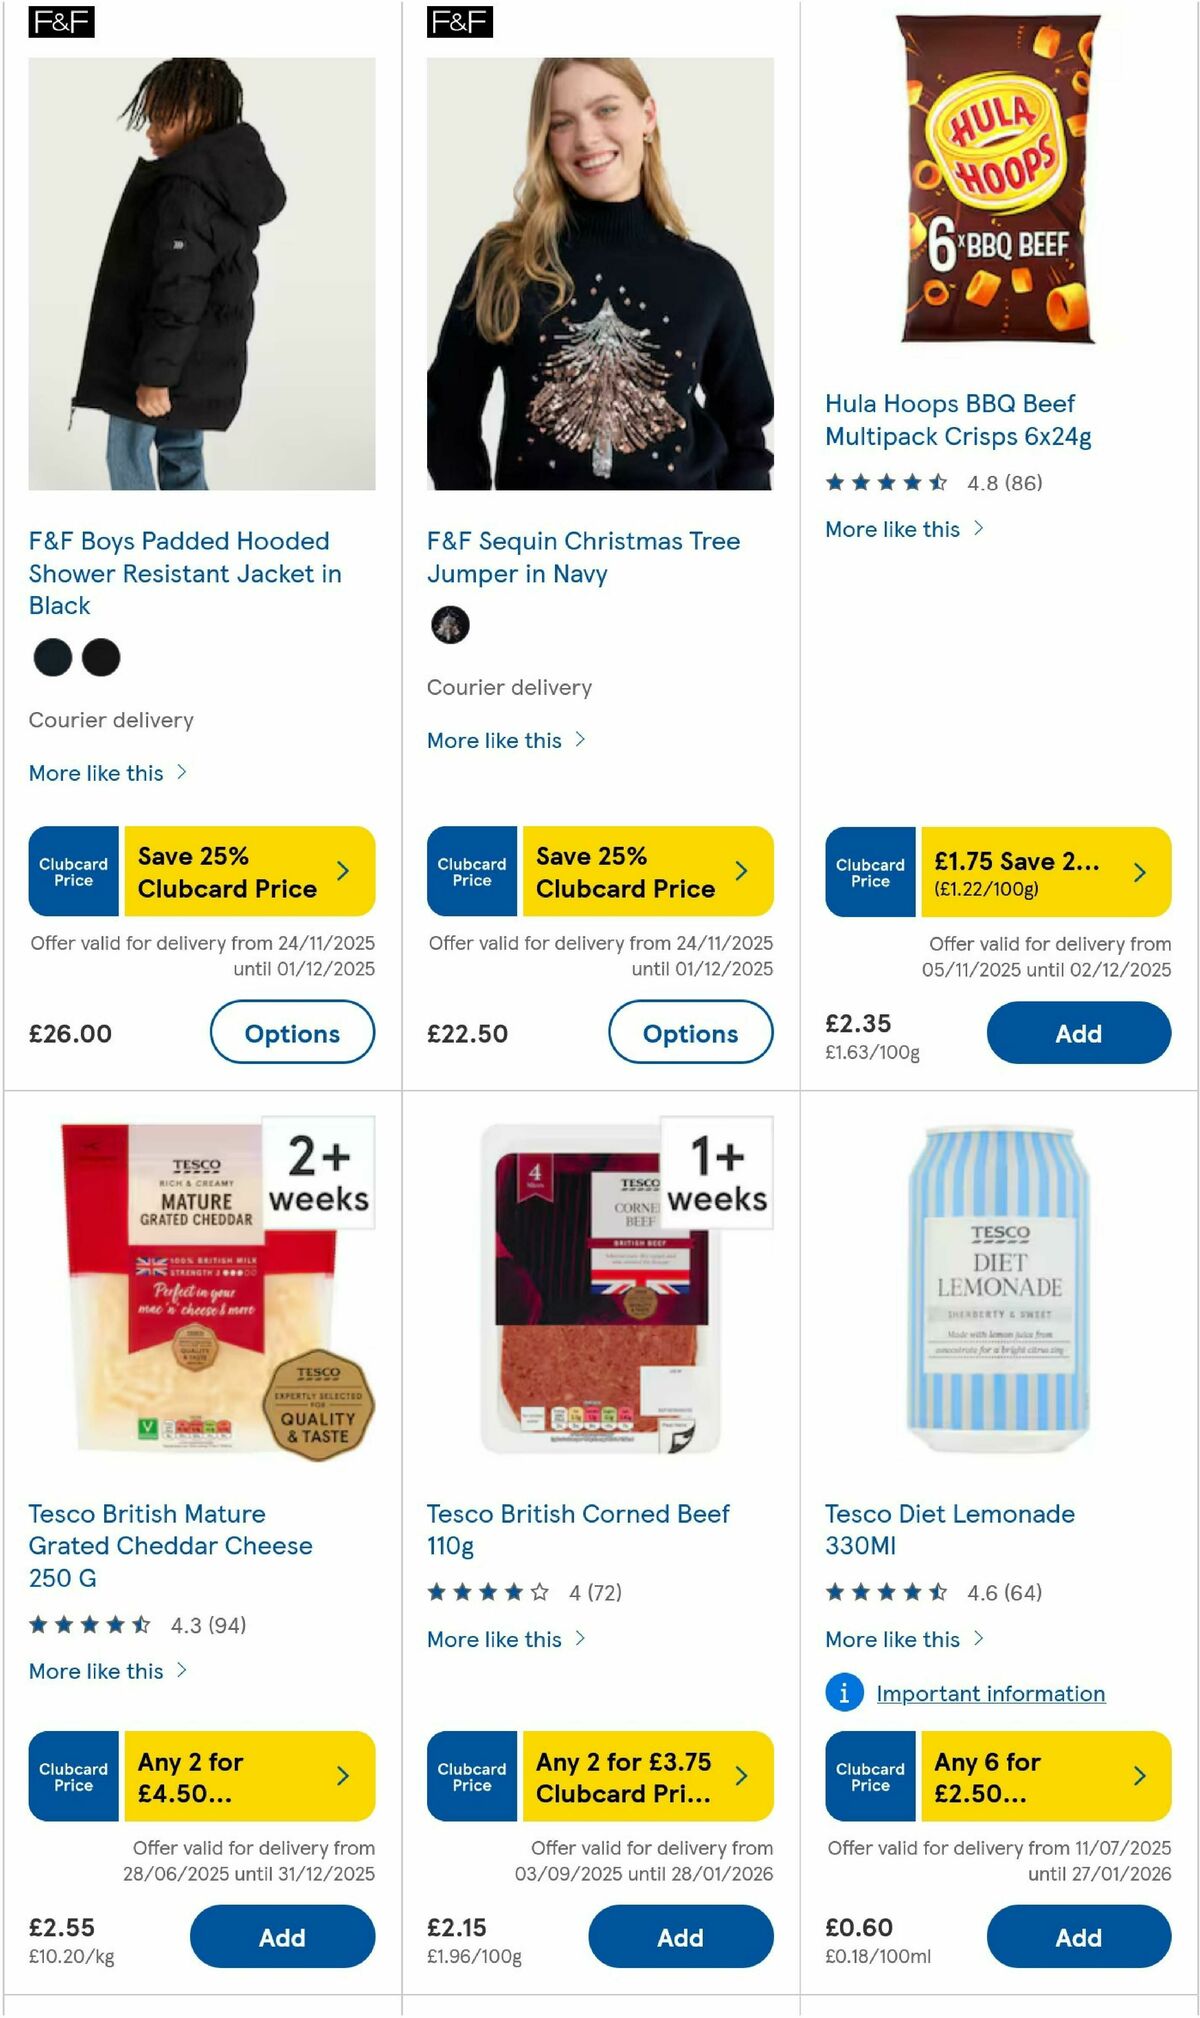Click the Clubcard Price badge on the corned beef offer
Image resolution: width=1200 pixels, height=2018 pixels.
coord(470,1776)
